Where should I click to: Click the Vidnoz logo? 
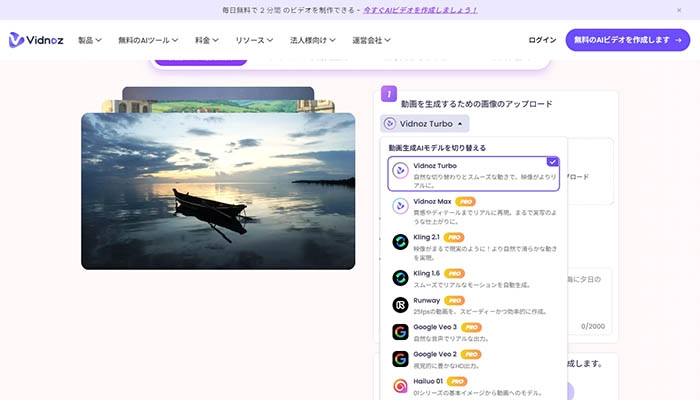(x=36, y=40)
